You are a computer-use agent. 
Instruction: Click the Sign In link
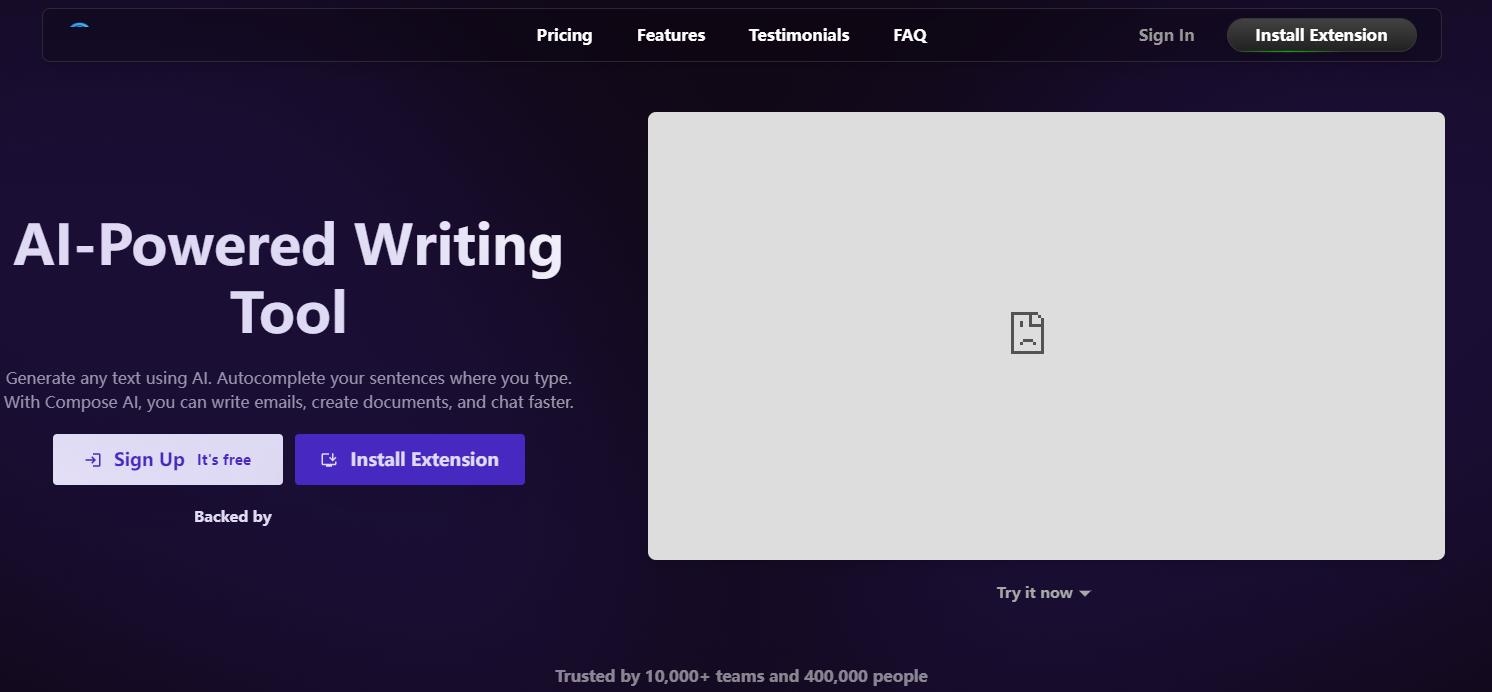tap(1166, 35)
